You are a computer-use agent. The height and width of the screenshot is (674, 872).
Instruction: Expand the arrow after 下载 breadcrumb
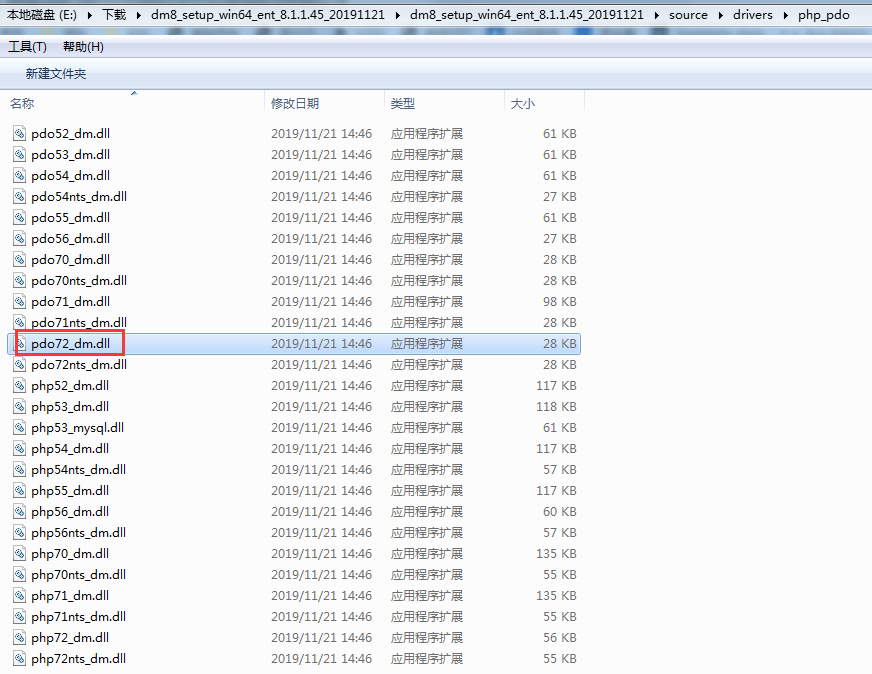[139, 16]
